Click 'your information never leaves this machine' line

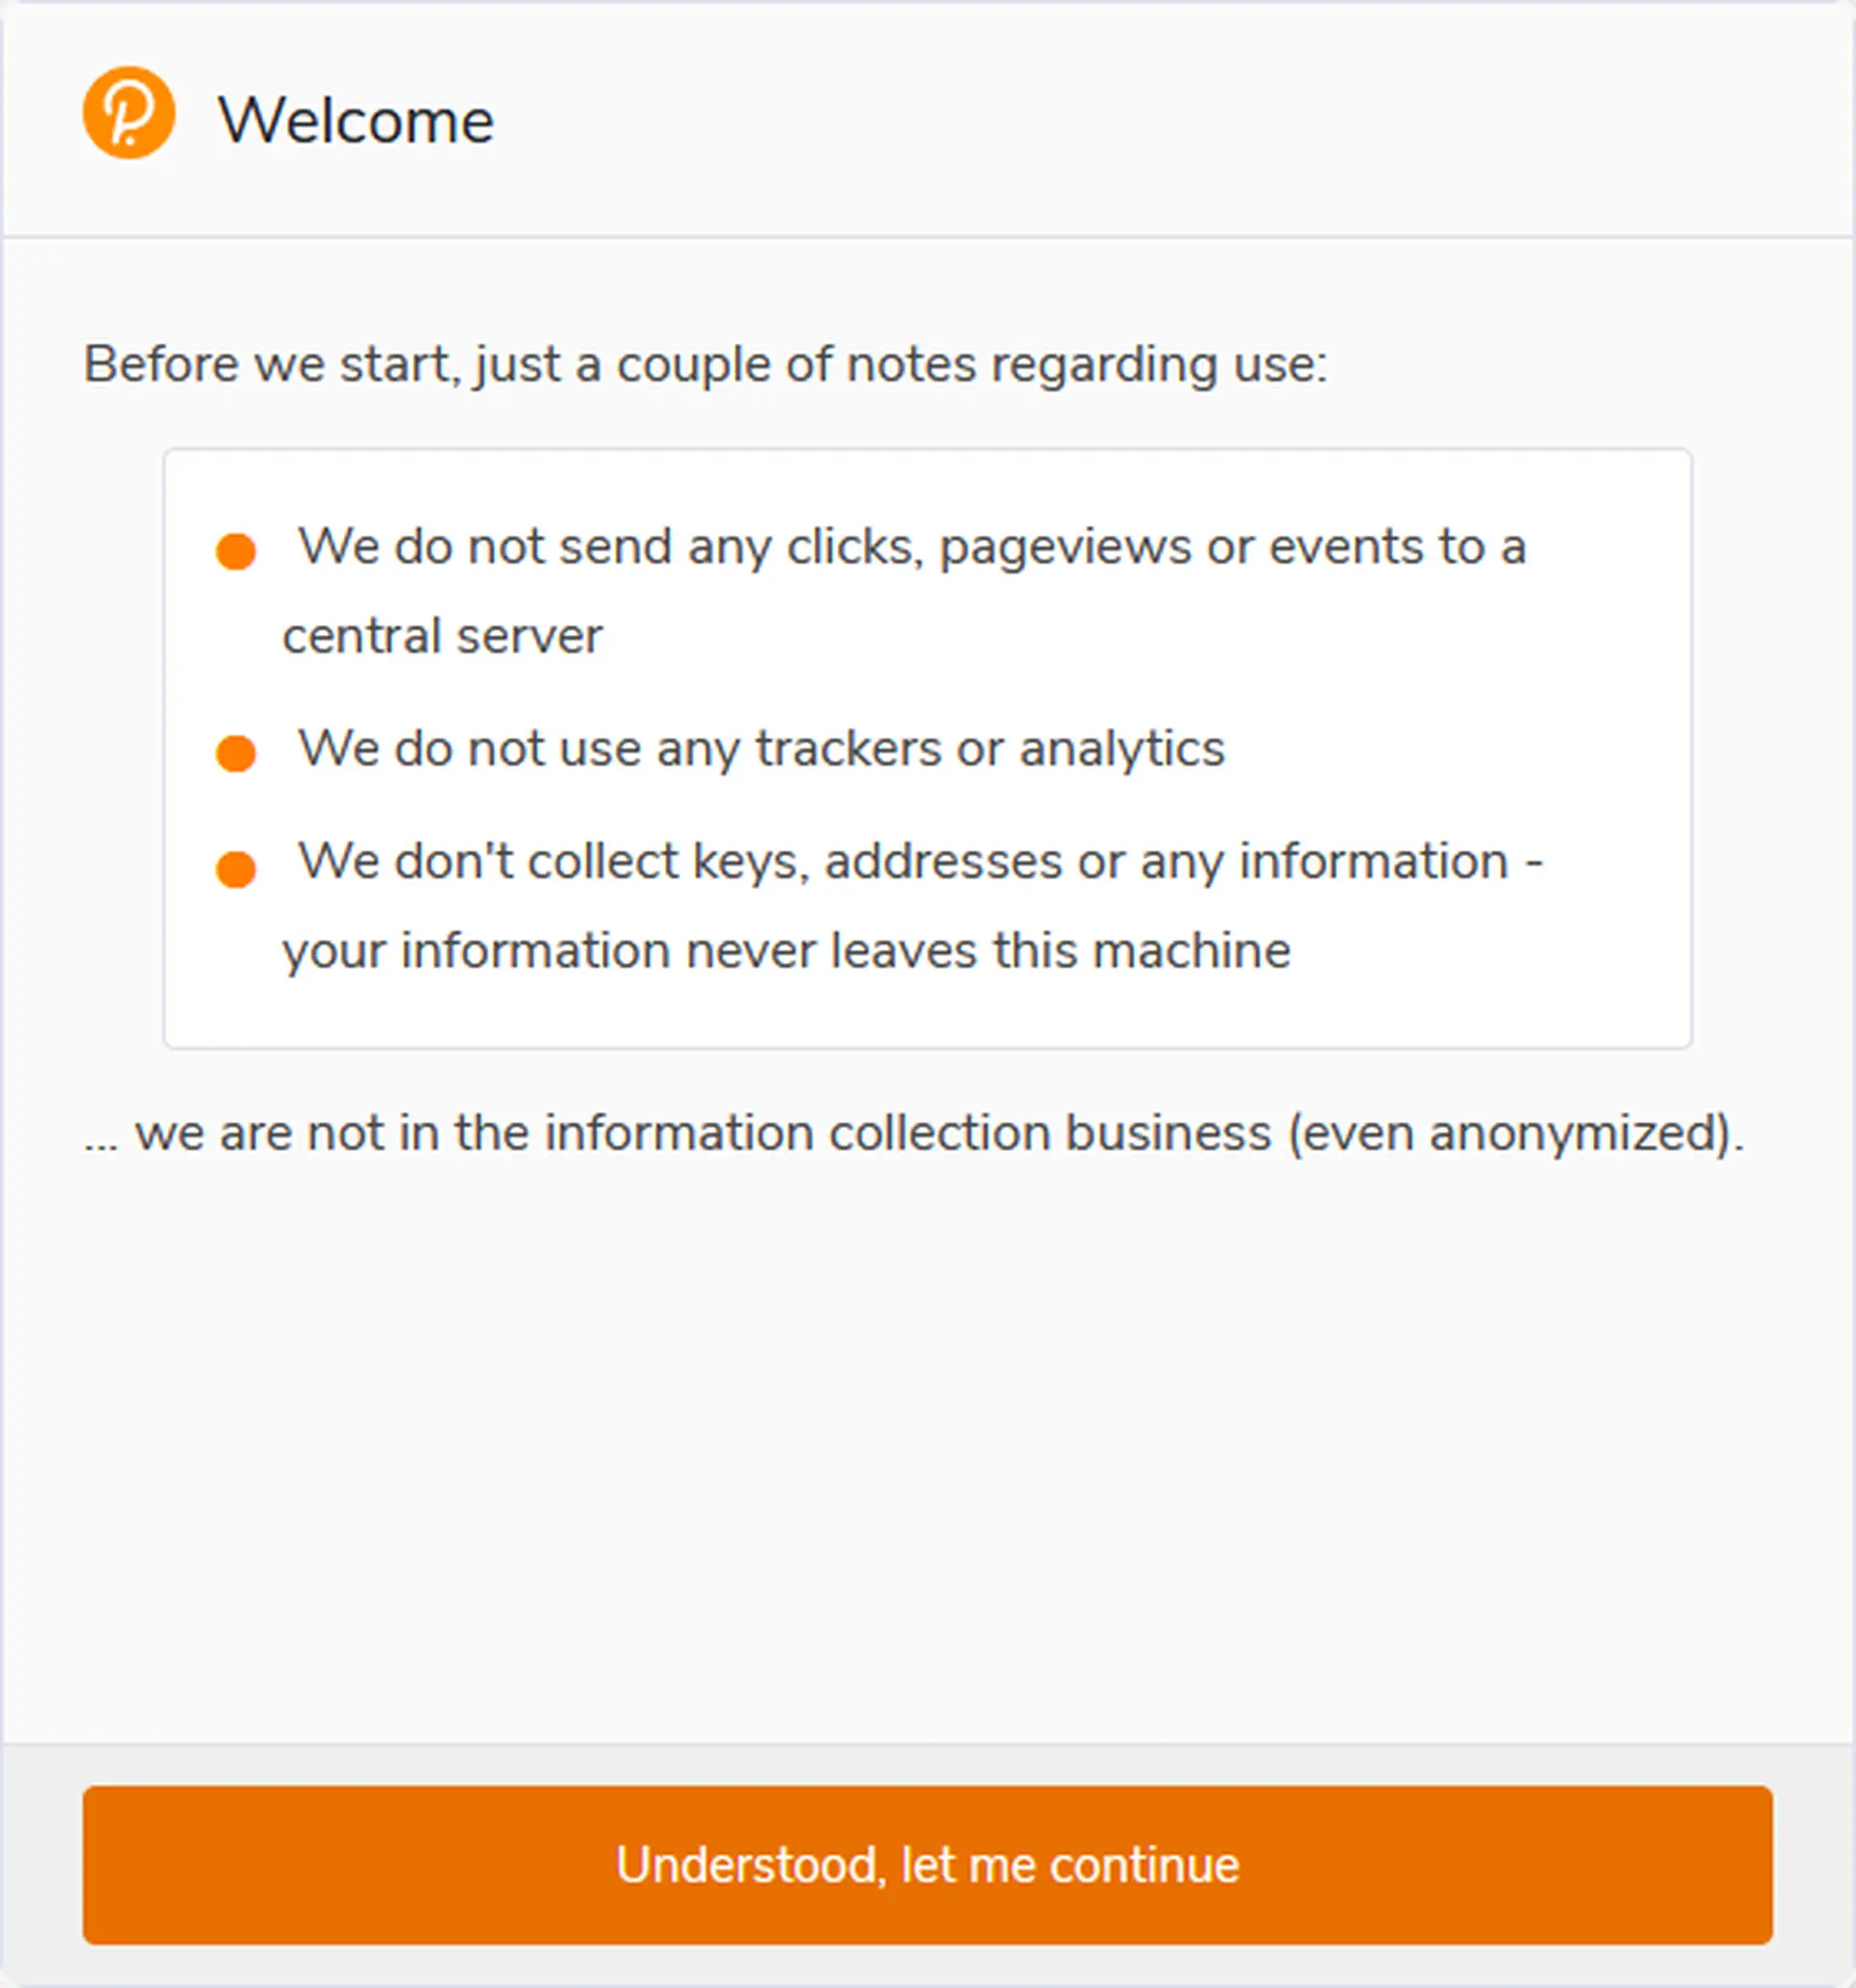click(x=786, y=950)
